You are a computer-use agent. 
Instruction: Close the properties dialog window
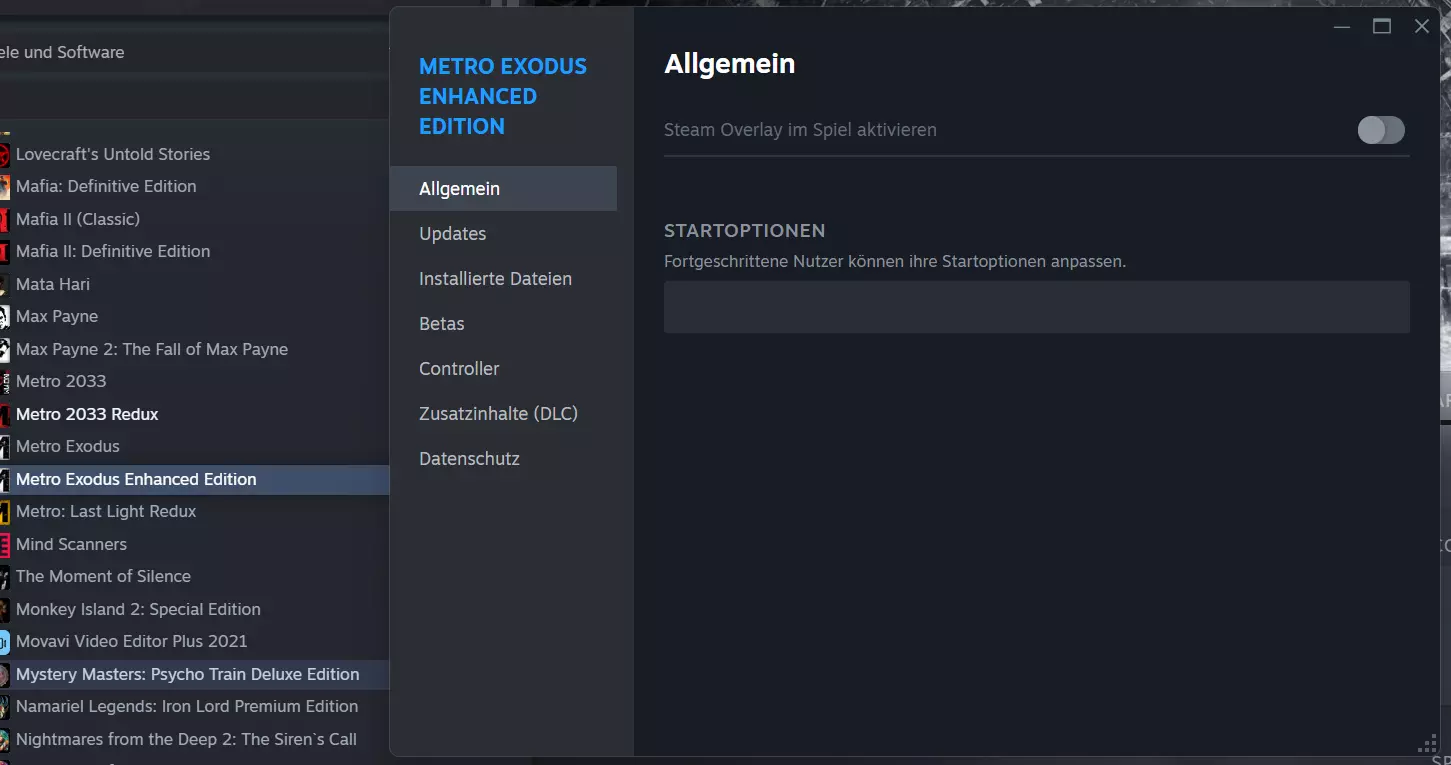pyautogui.click(x=1422, y=27)
